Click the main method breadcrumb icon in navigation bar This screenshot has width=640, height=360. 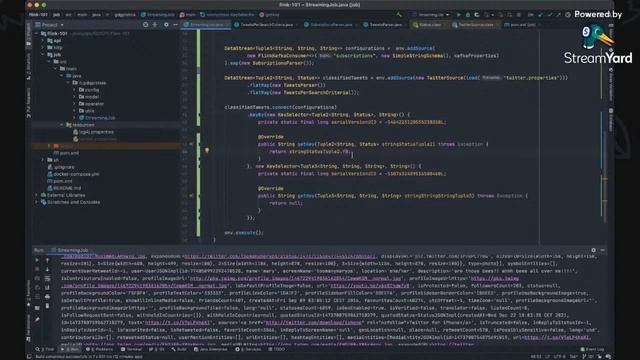pos(182,15)
